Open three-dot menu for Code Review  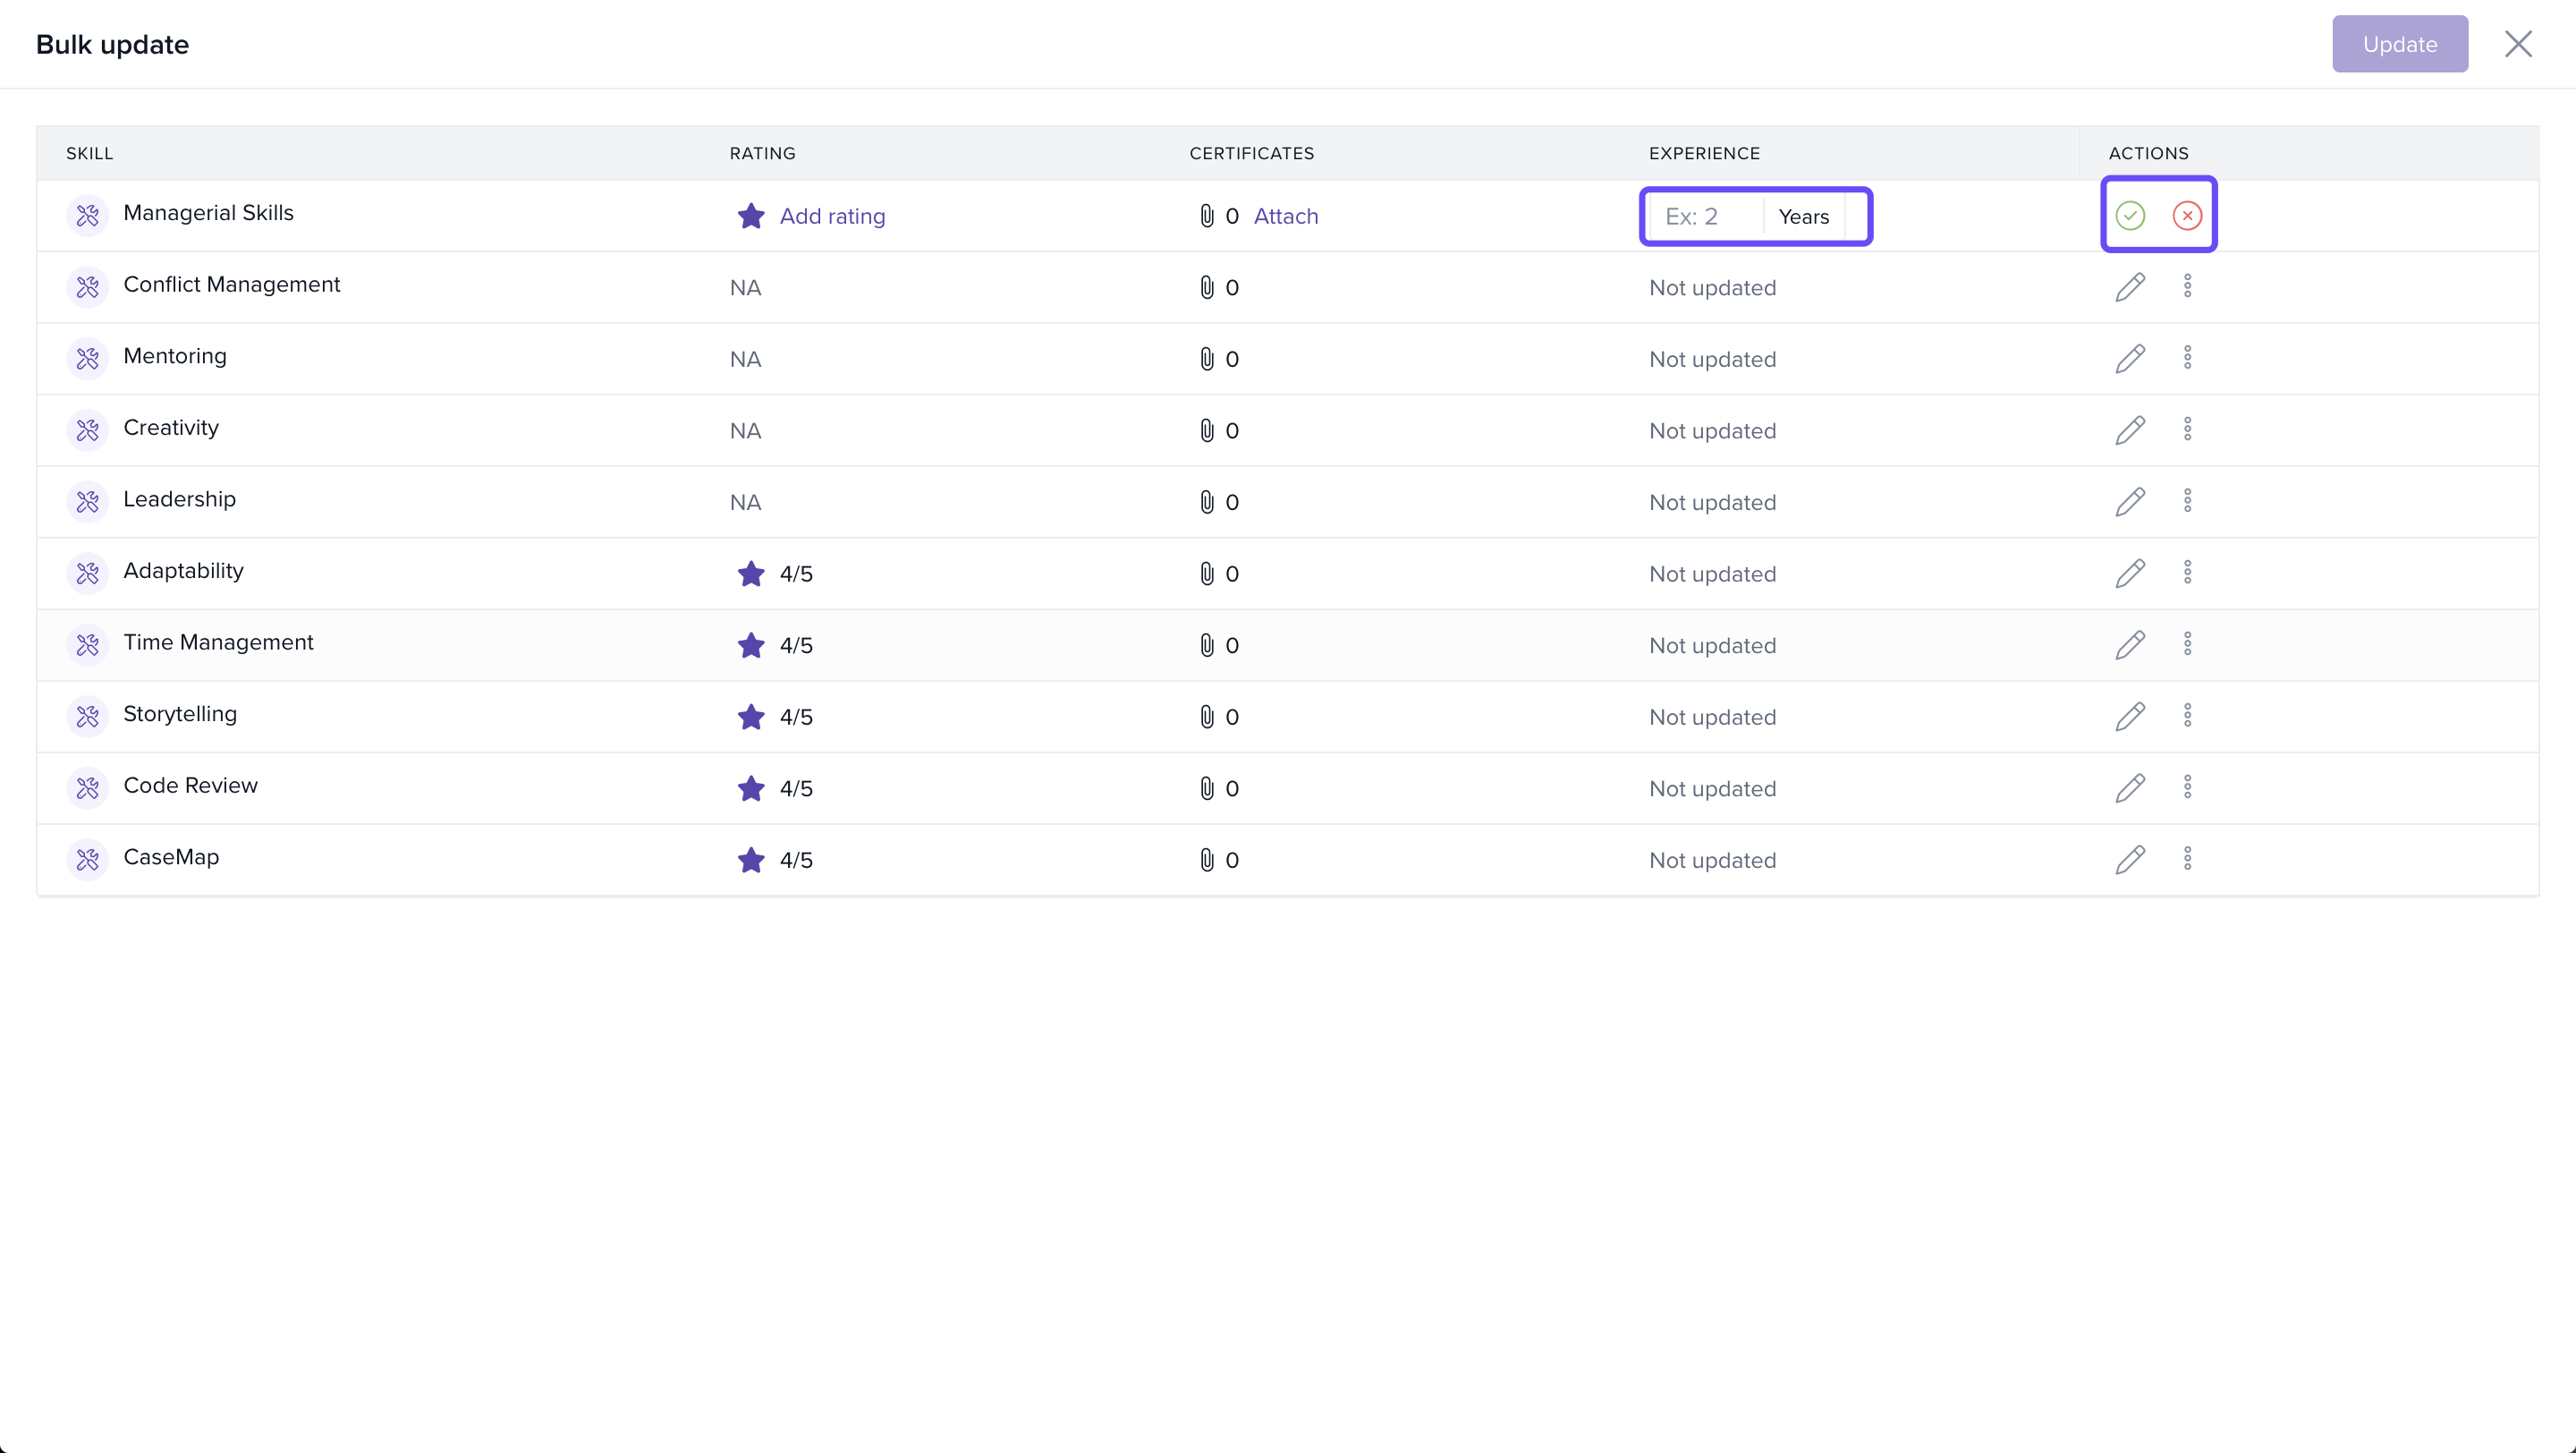point(2187,788)
